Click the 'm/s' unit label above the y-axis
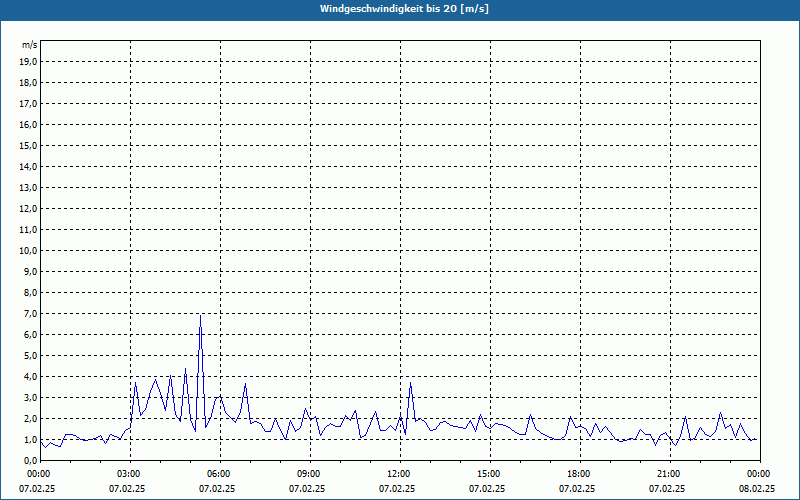800x500 pixels. click(29, 45)
